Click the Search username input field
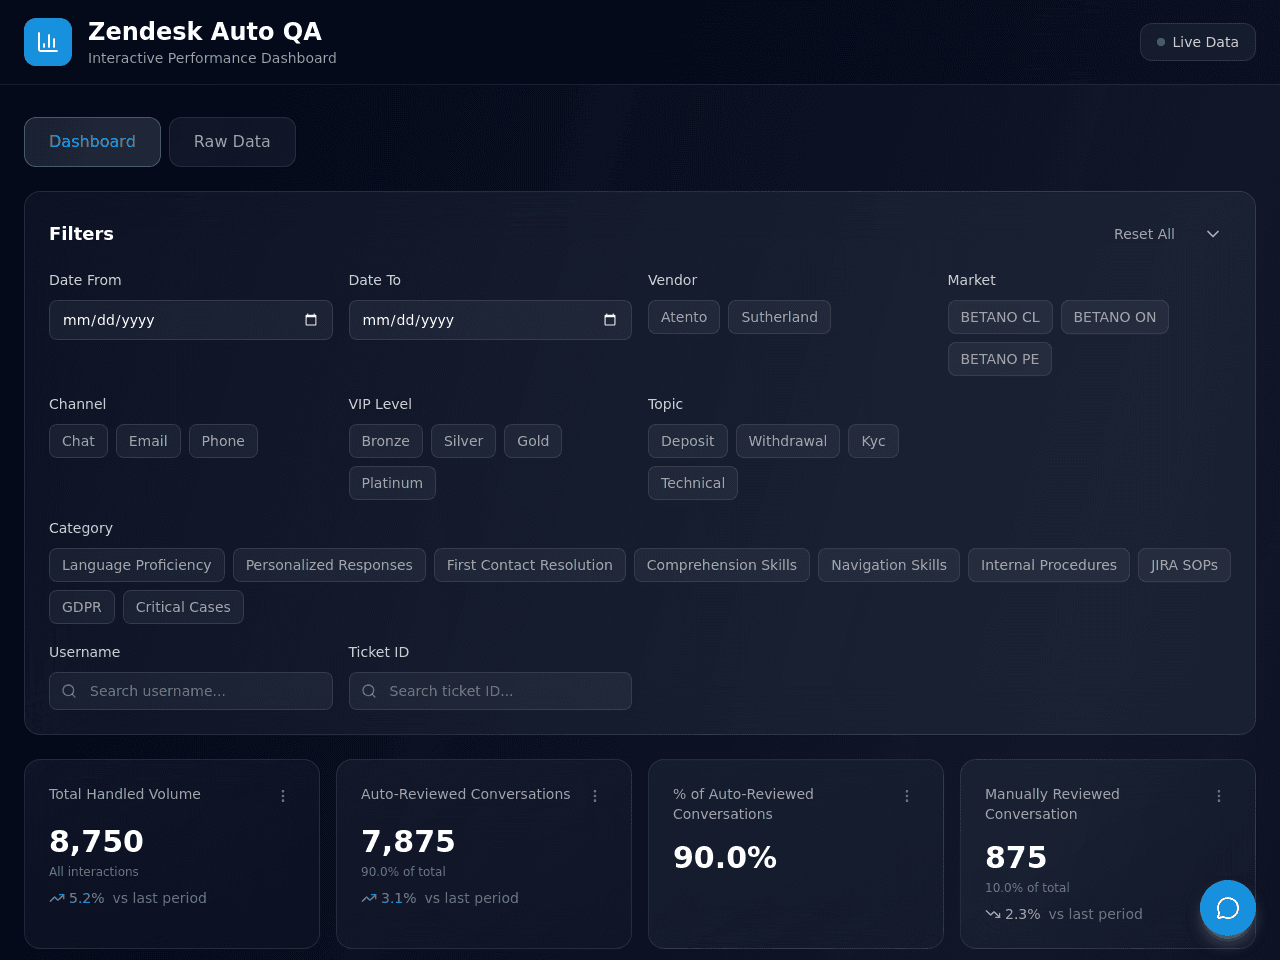The height and width of the screenshot is (960, 1280). 191,691
